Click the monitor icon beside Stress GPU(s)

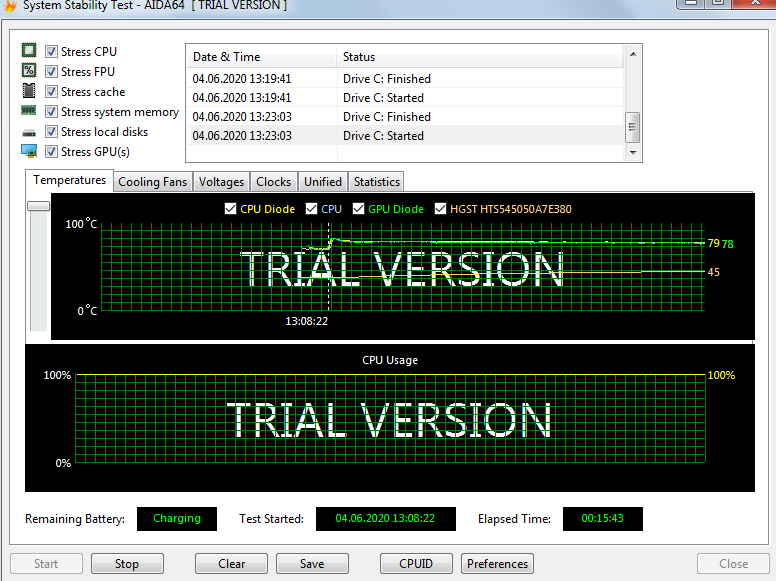29,151
